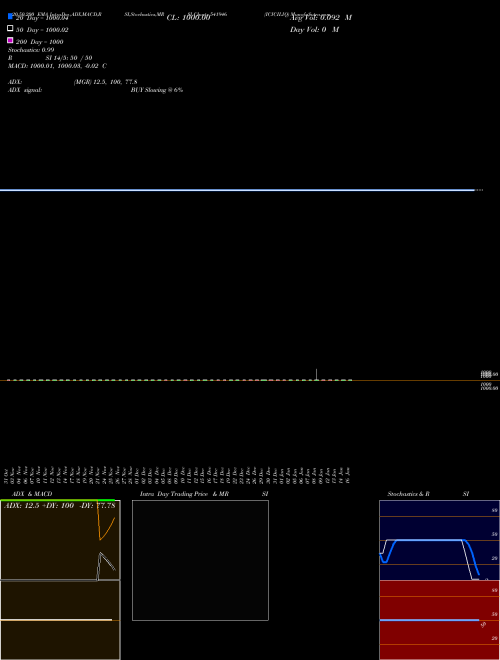Click the 'MACD: 1000.01, 1000.03, -0.02 C' line
This screenshot has height=660, width=500.
57,66
